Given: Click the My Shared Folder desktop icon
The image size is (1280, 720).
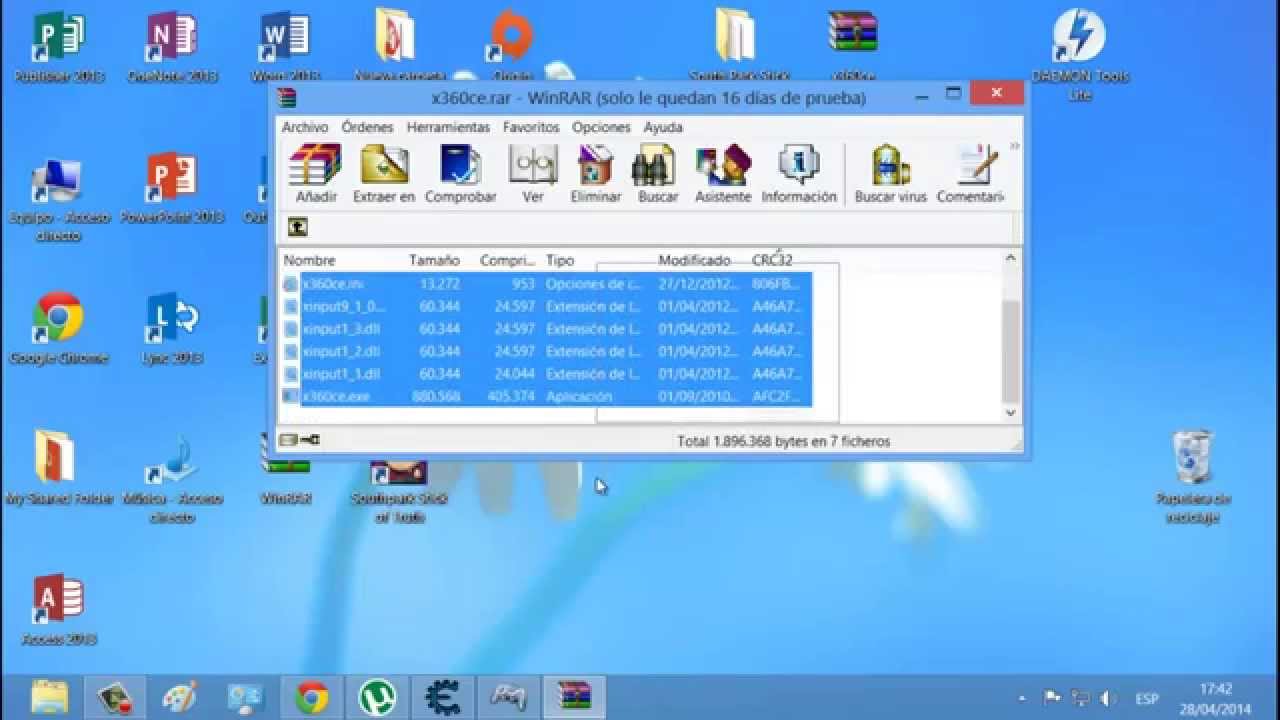Looking at the screenshot, I should (x=58, y=468).
